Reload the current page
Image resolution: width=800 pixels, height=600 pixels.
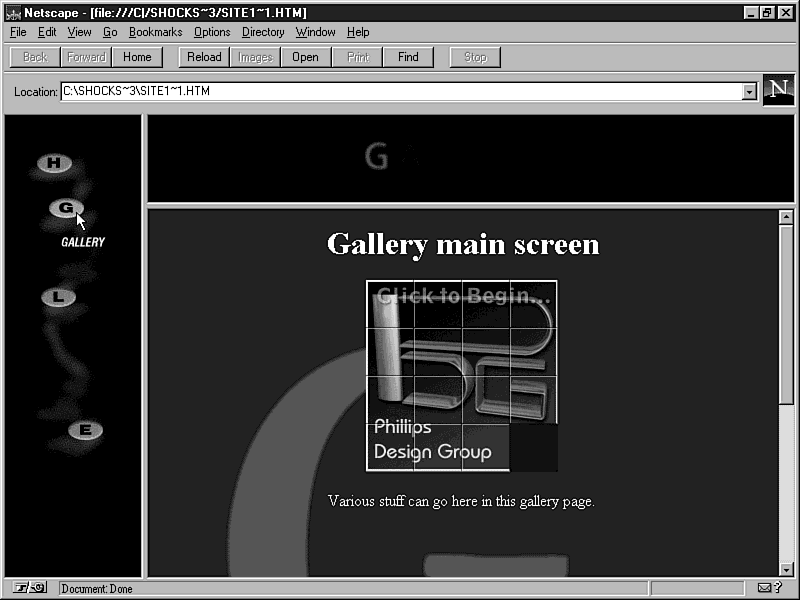[204, 57]
